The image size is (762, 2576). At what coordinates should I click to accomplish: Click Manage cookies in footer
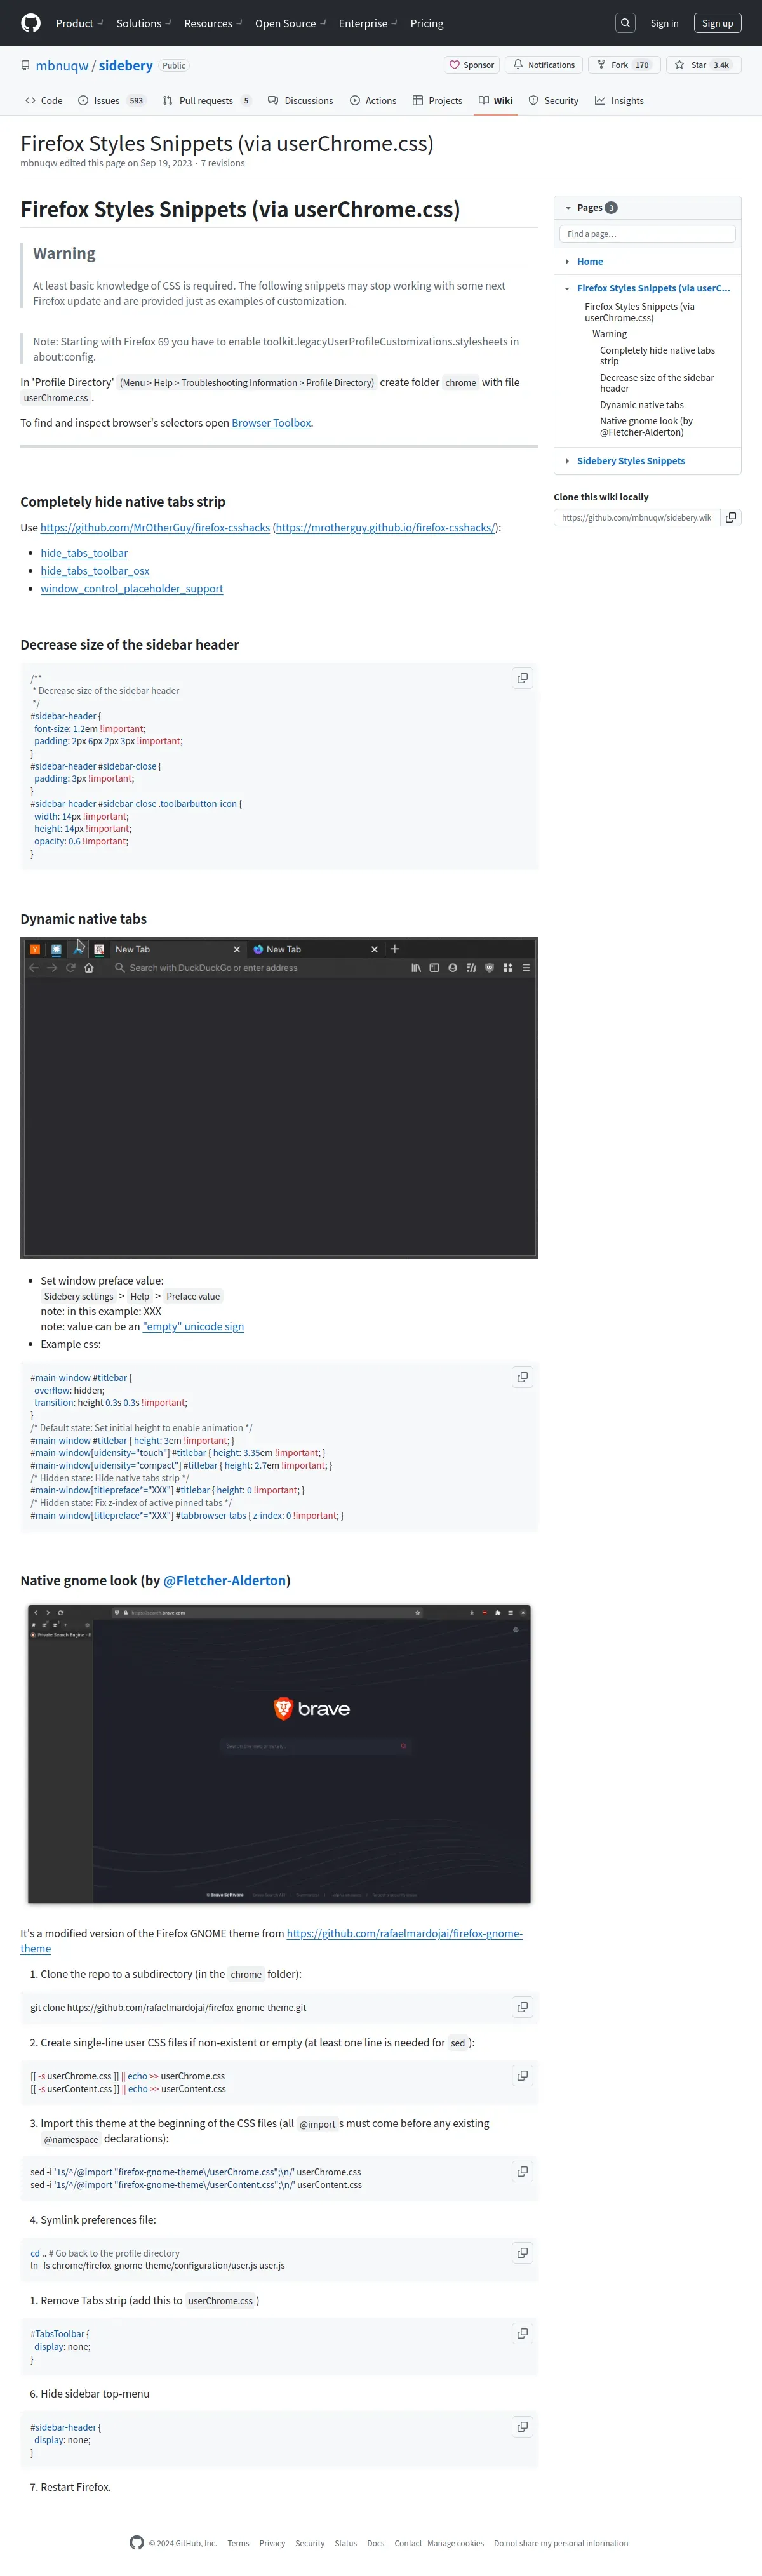click(x=455, y=2543)
